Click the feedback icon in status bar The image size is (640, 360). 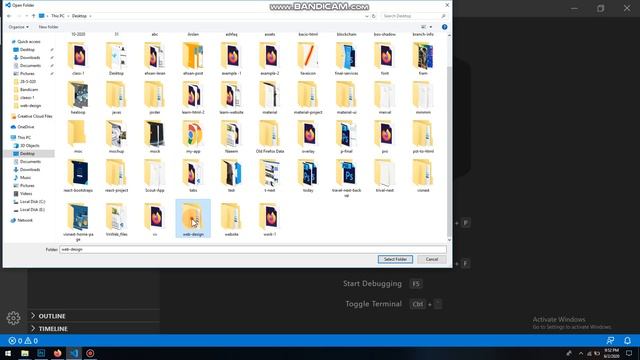[x=610, y=340]
